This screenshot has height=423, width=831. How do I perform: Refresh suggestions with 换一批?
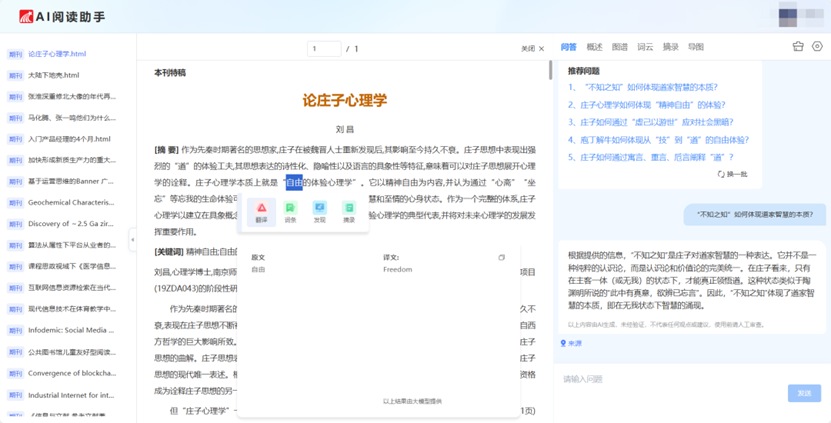[732, 174]
